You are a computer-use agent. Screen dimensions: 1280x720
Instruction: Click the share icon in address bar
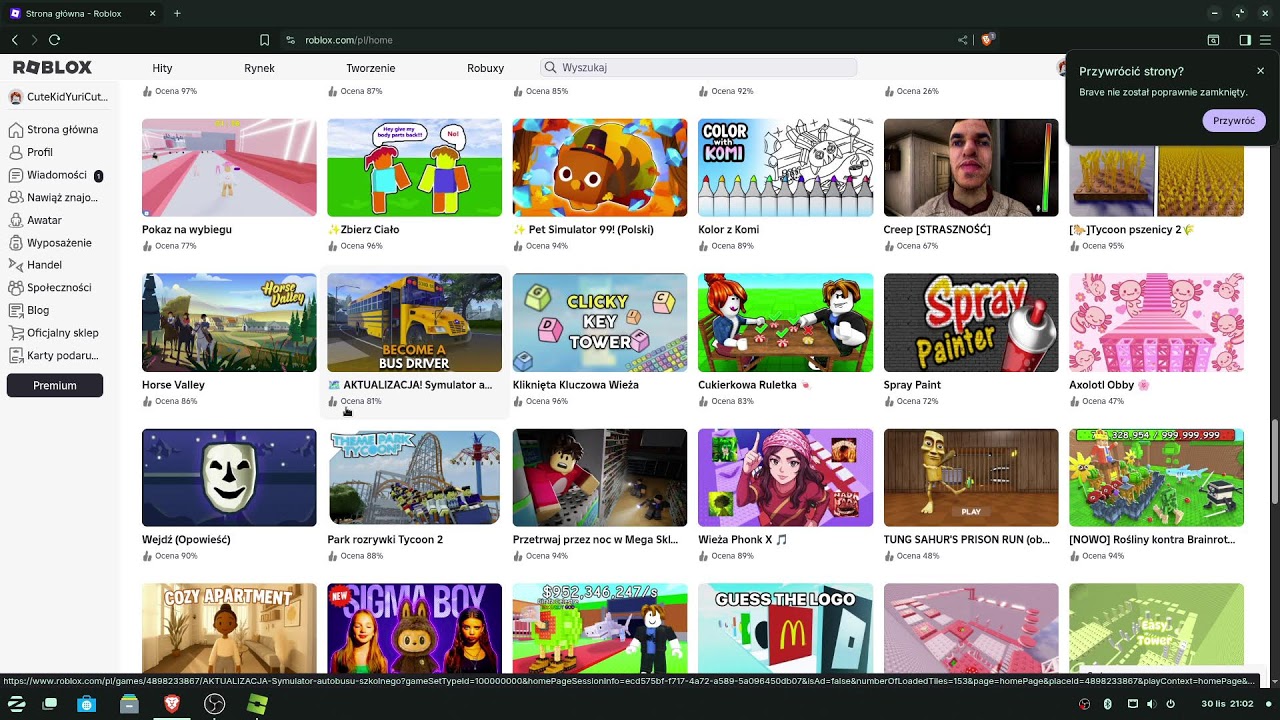[x=962, y=40]
